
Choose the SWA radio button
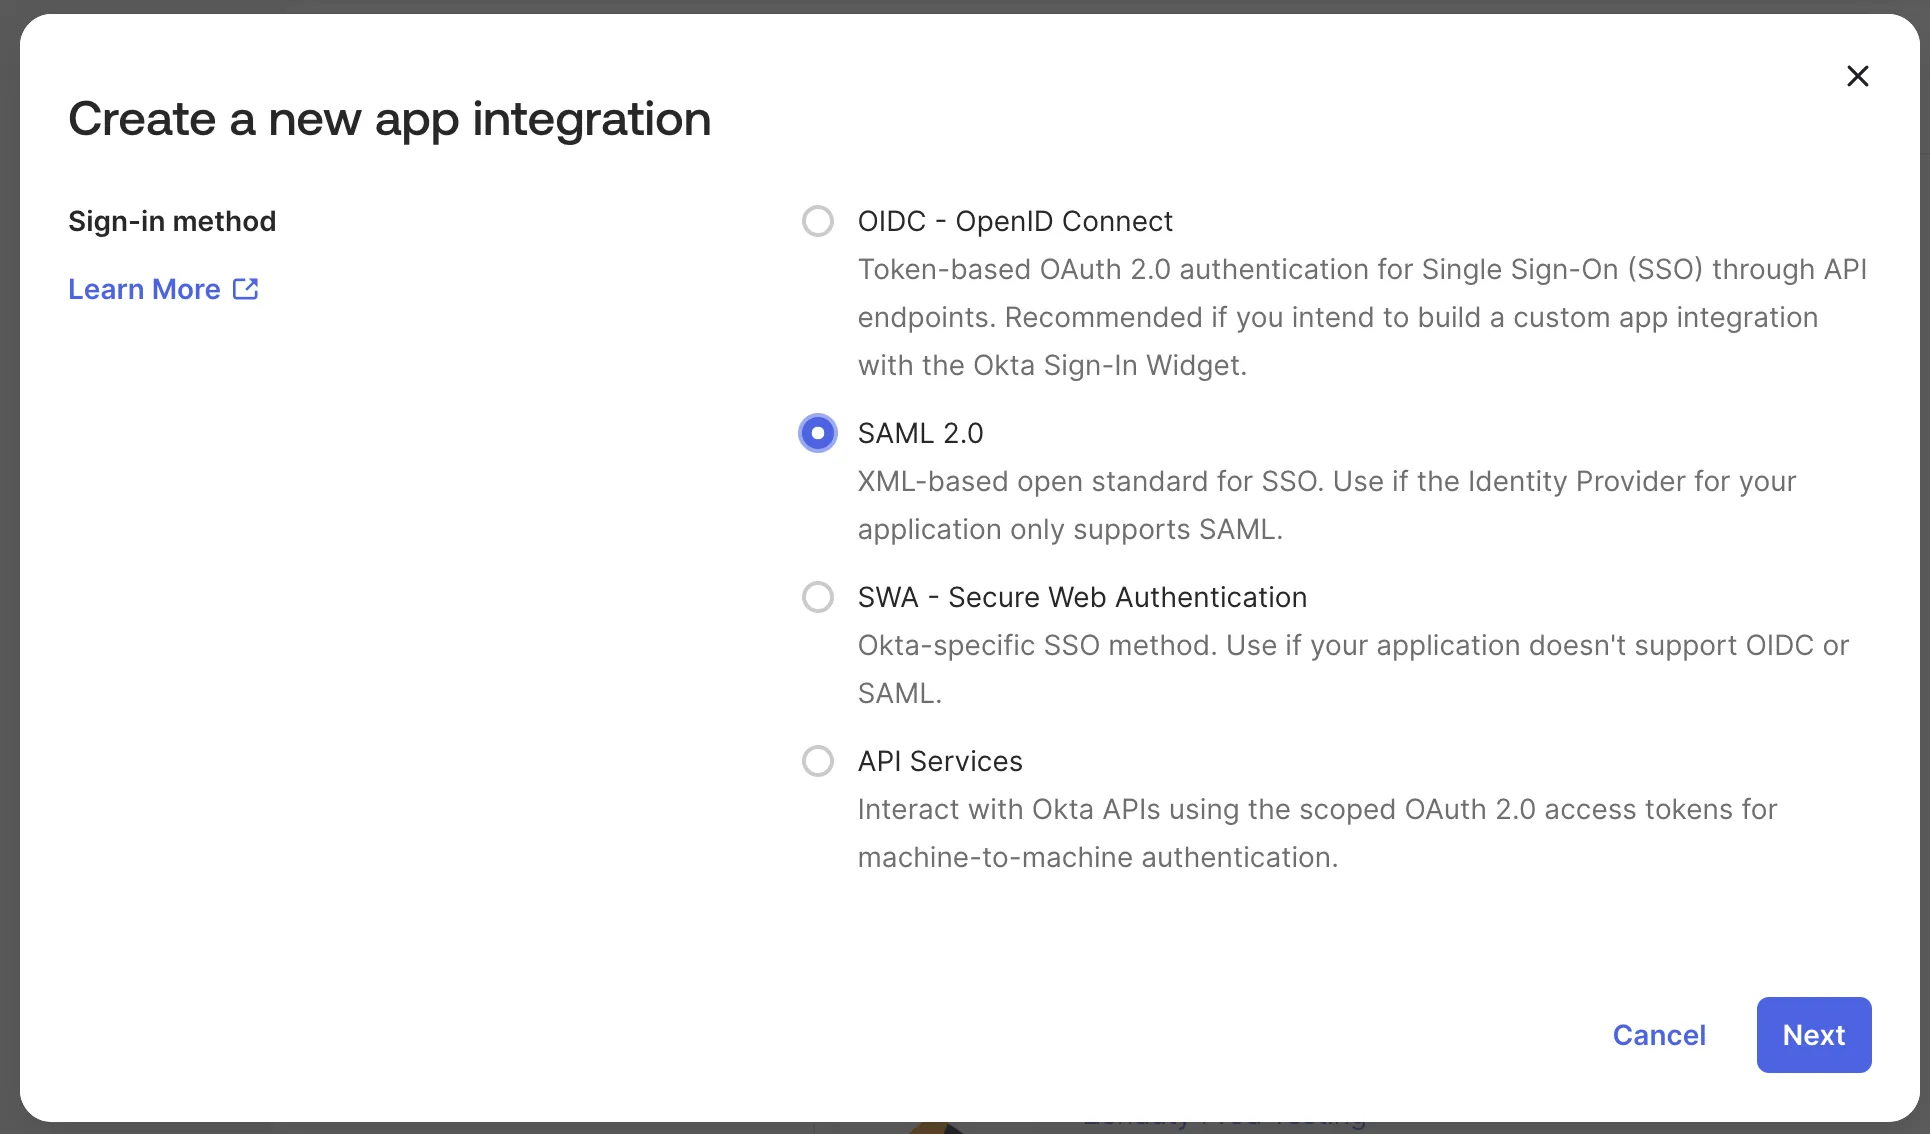[x=817, y=597]
